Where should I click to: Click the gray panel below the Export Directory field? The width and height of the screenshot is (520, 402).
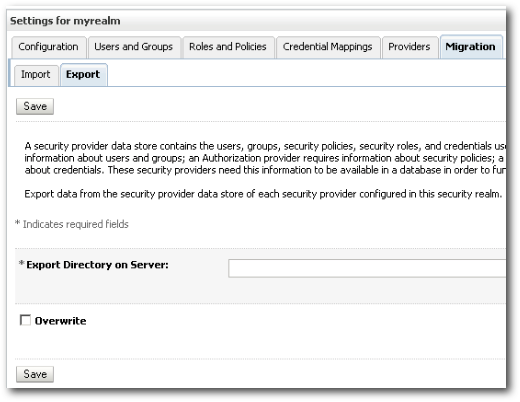point(260,290)
